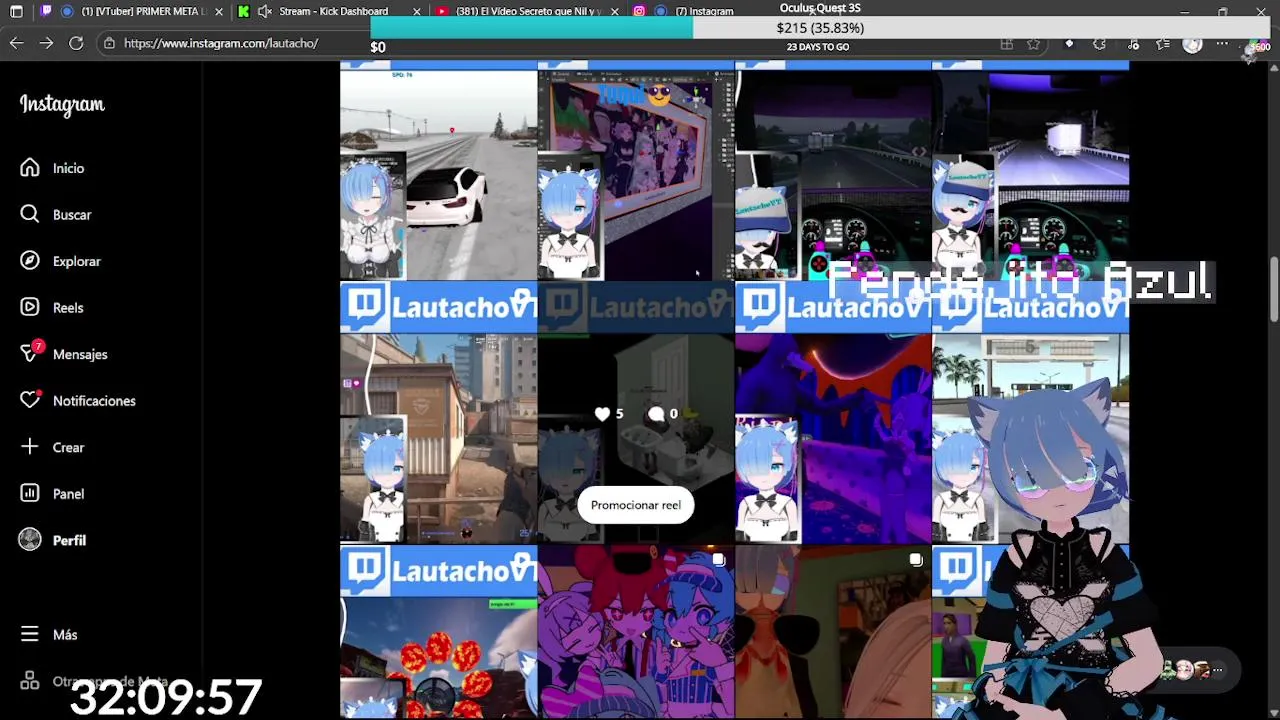1280x720 pixels.
Task: Click the Panel link text
Action: tap(68, 493)
